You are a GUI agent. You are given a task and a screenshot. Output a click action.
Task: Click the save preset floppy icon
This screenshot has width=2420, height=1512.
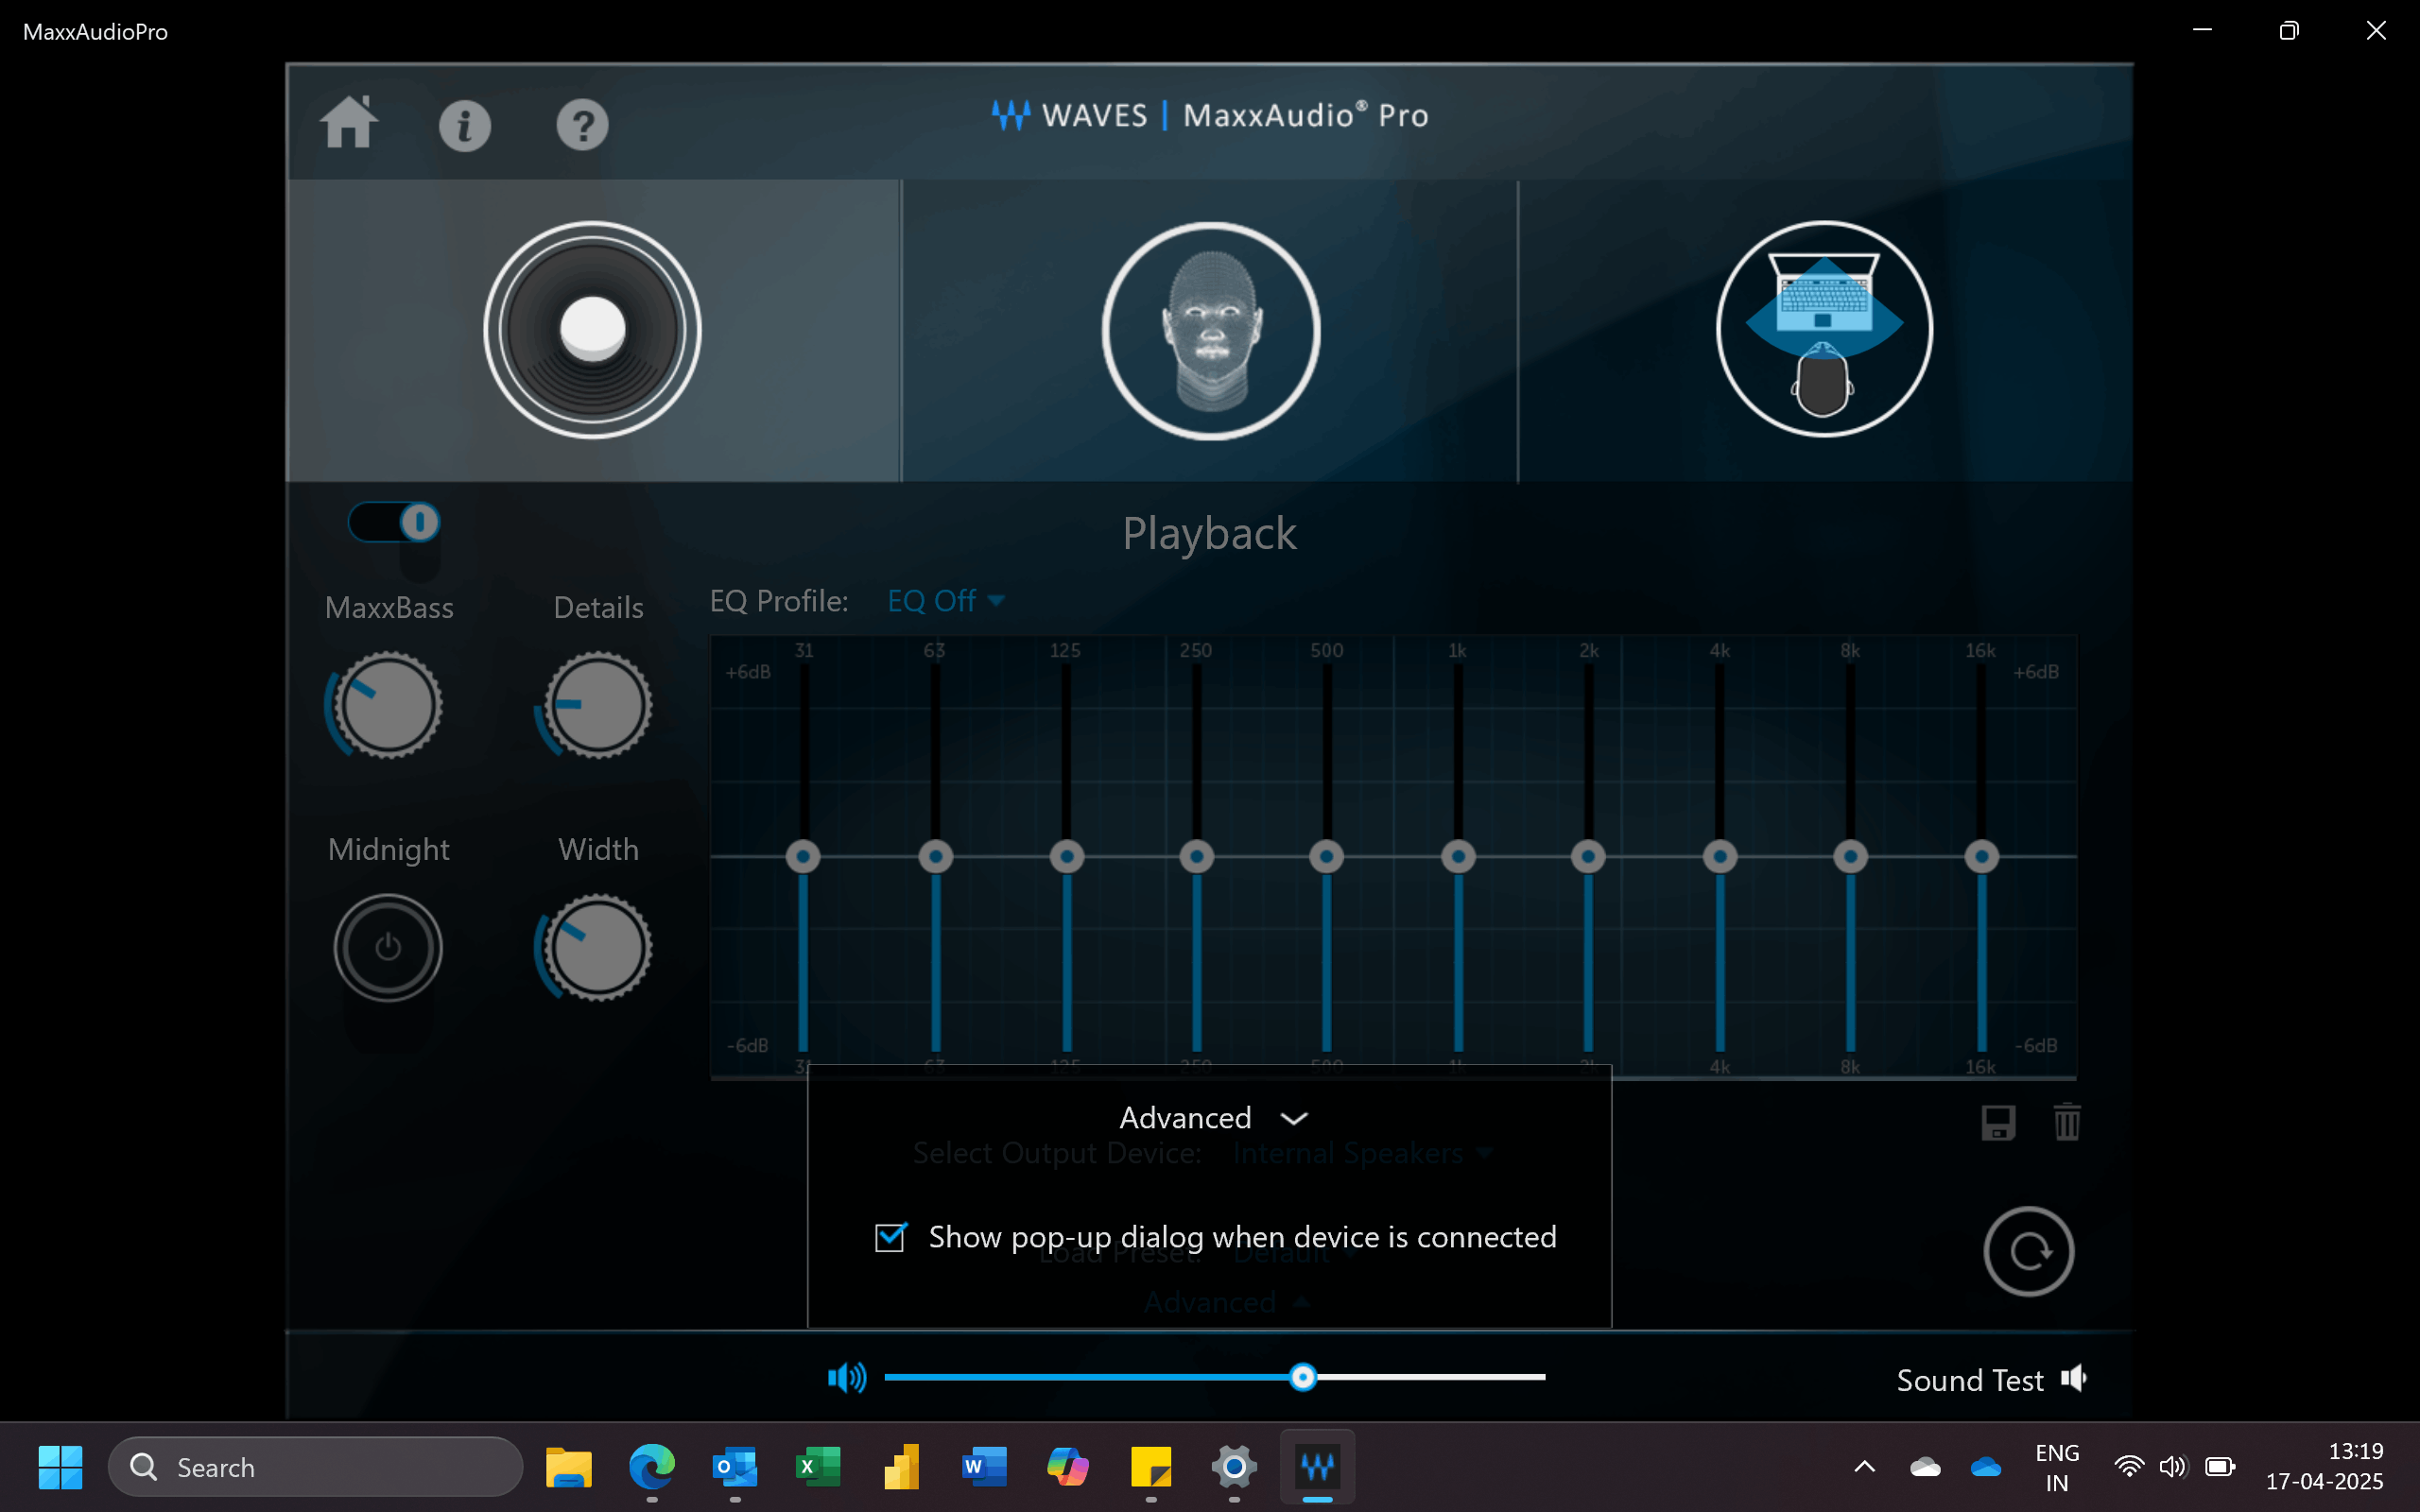click(1998, 1122)
